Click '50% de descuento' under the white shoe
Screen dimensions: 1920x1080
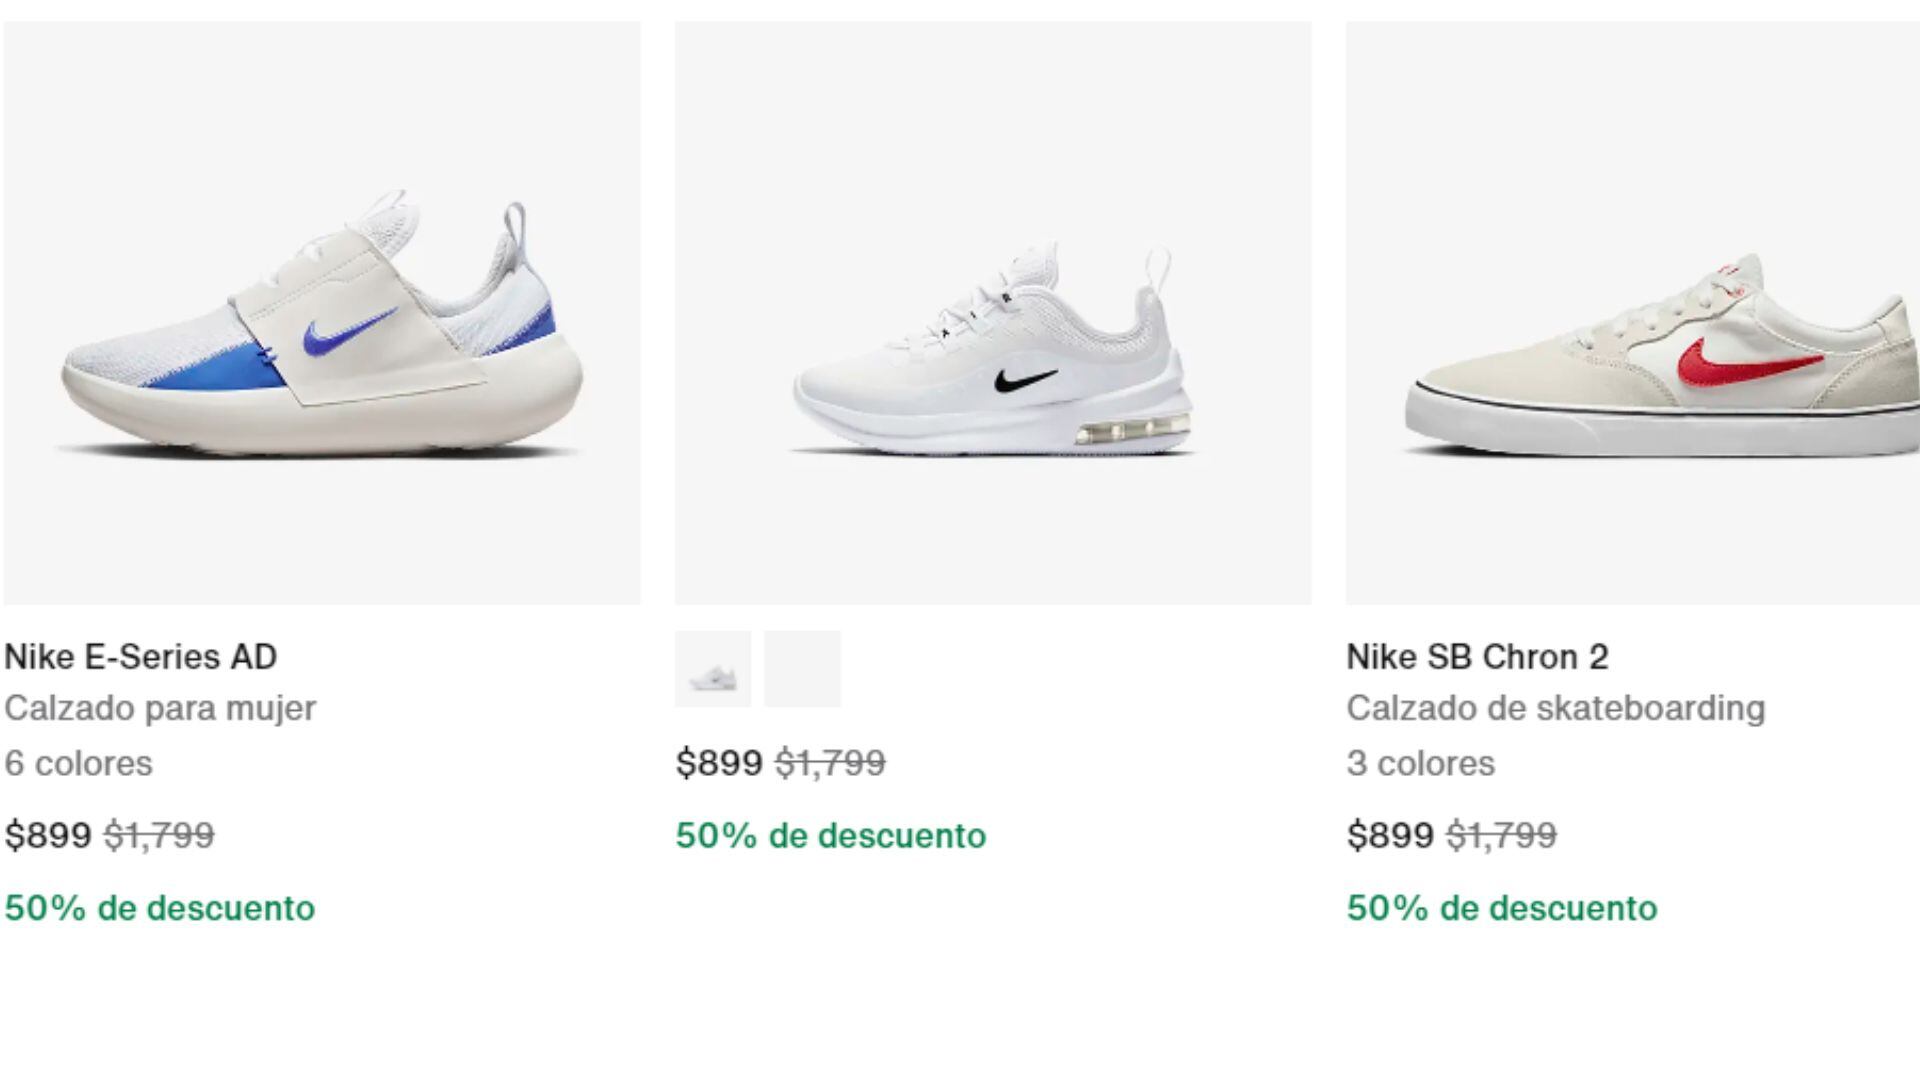tap(831, 835)
